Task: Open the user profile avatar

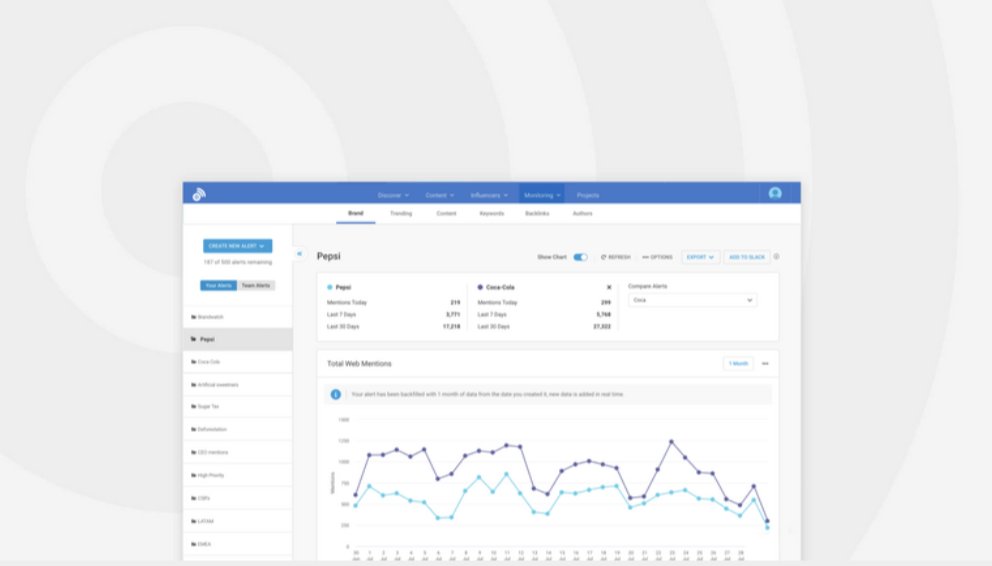Action: (775, 194)
